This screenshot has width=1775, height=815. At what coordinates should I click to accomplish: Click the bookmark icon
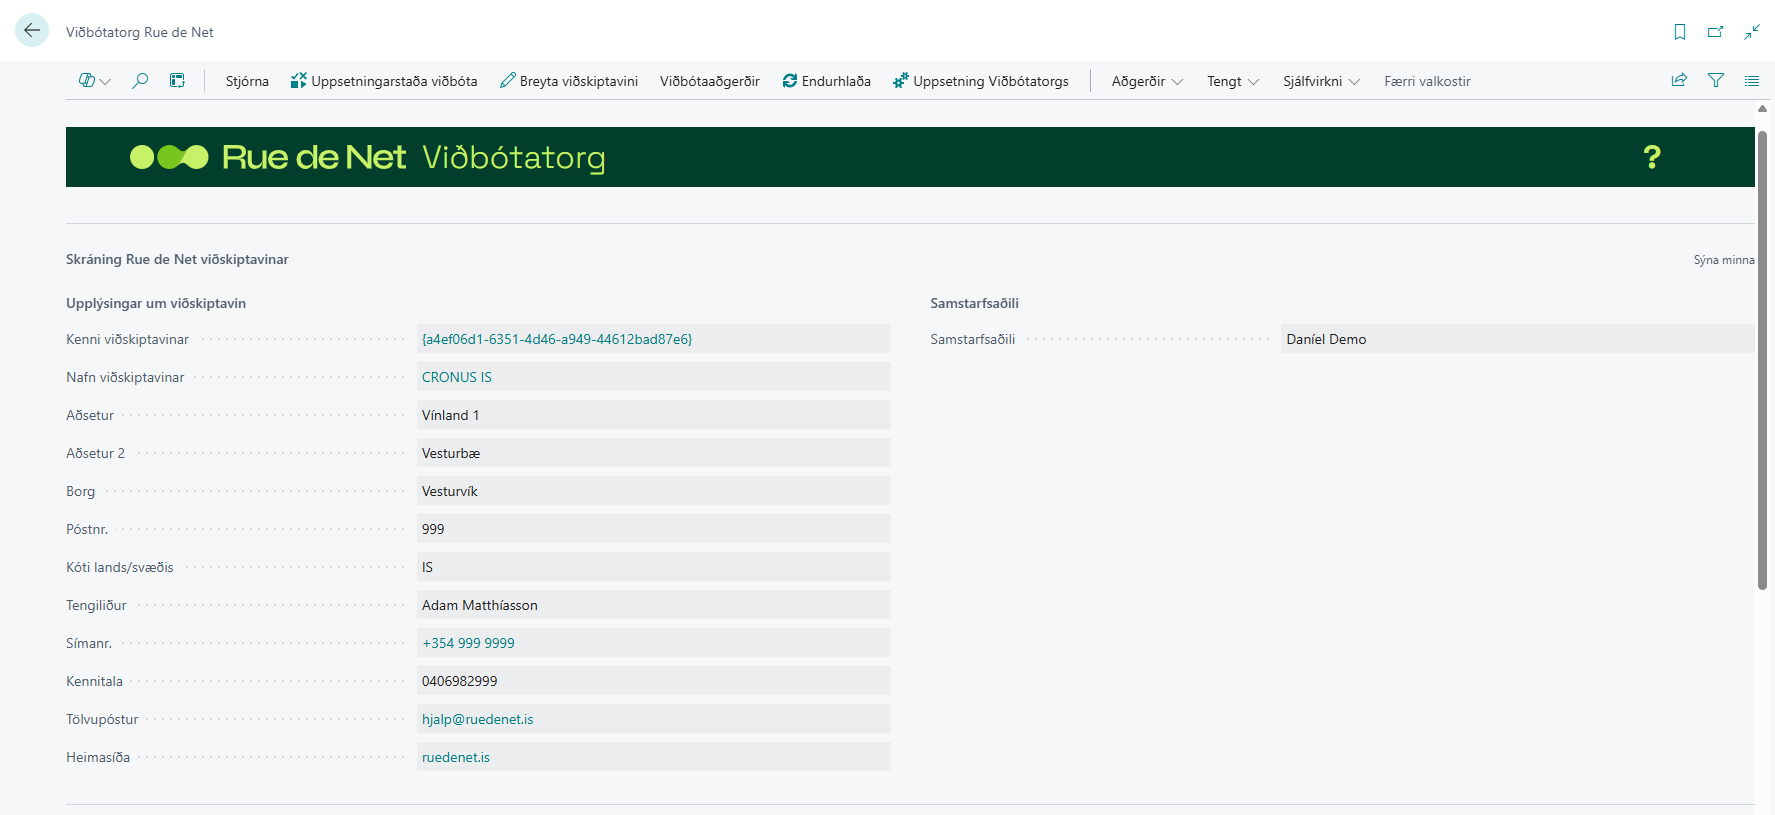coord(1680,32)
